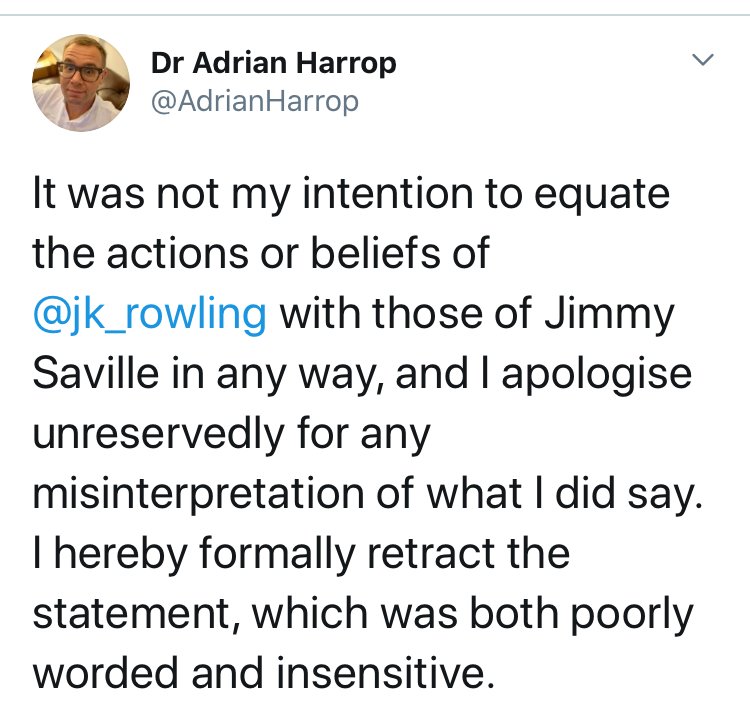Click the word 'intention' in the tweet

point(388,194)
